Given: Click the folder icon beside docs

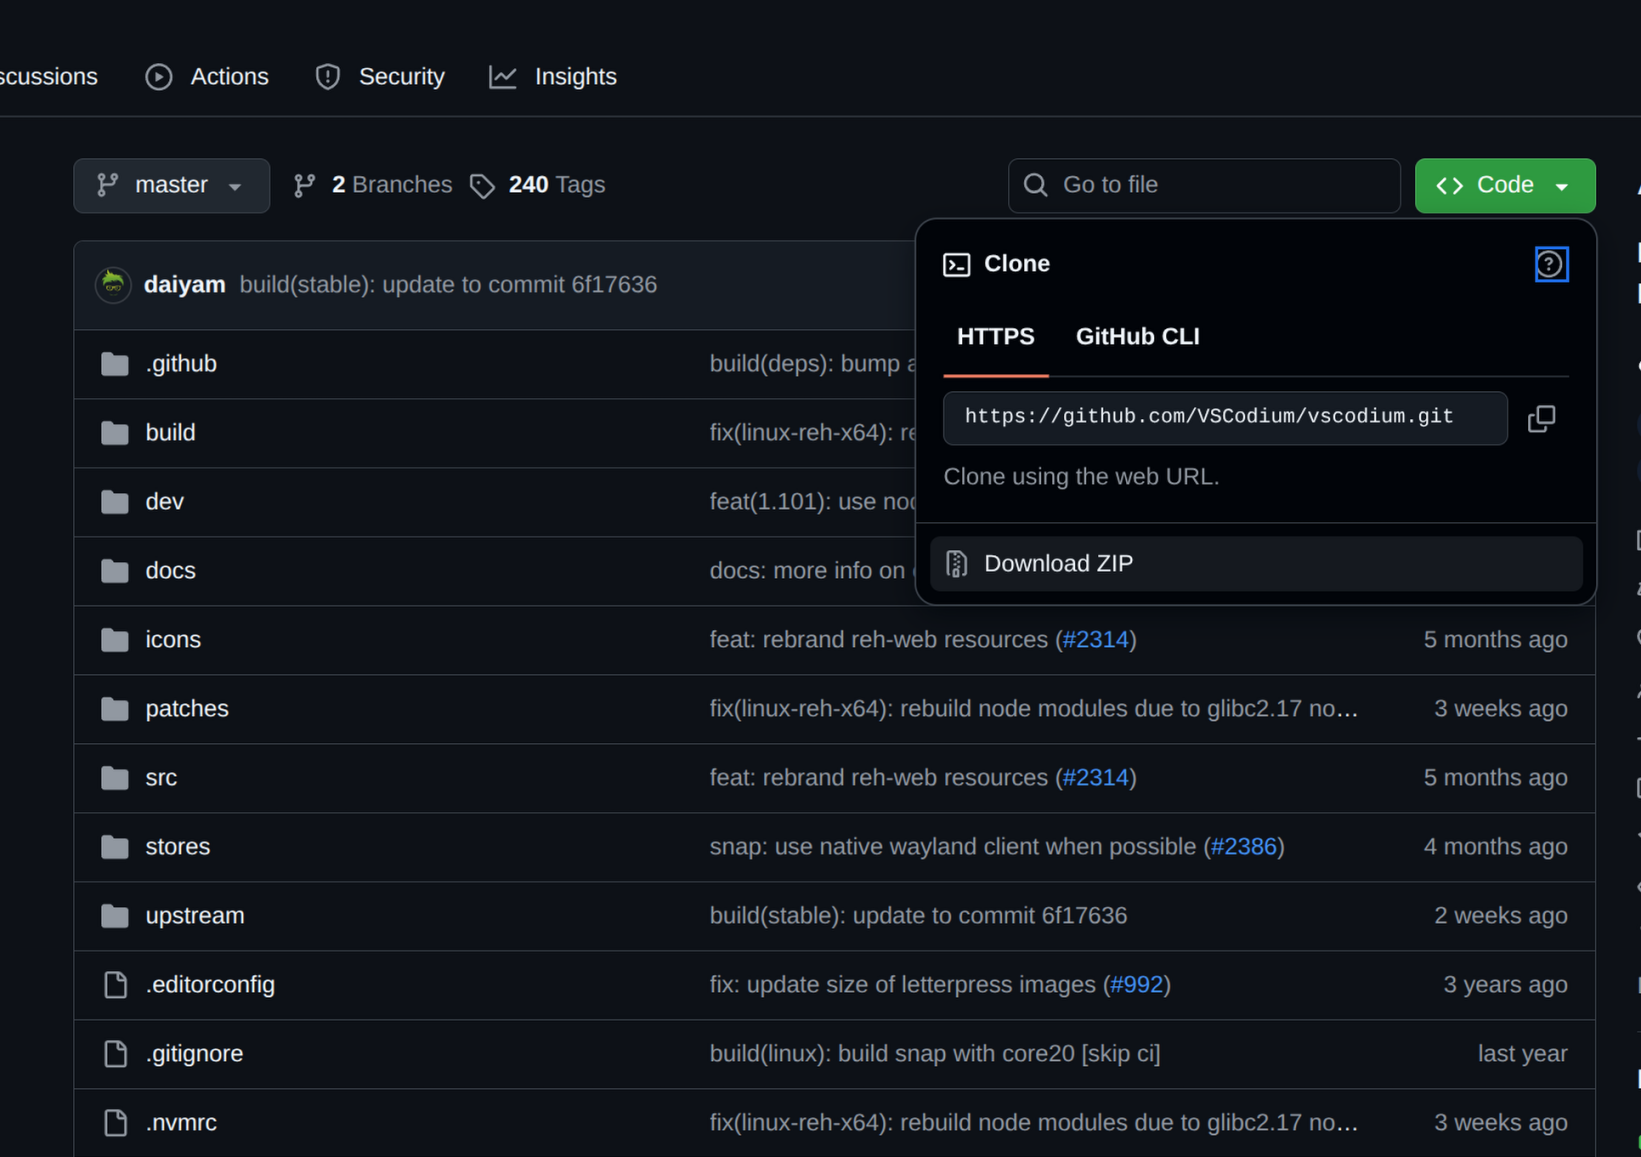Looking at the screenshot, I should click(x=115, y=571).
